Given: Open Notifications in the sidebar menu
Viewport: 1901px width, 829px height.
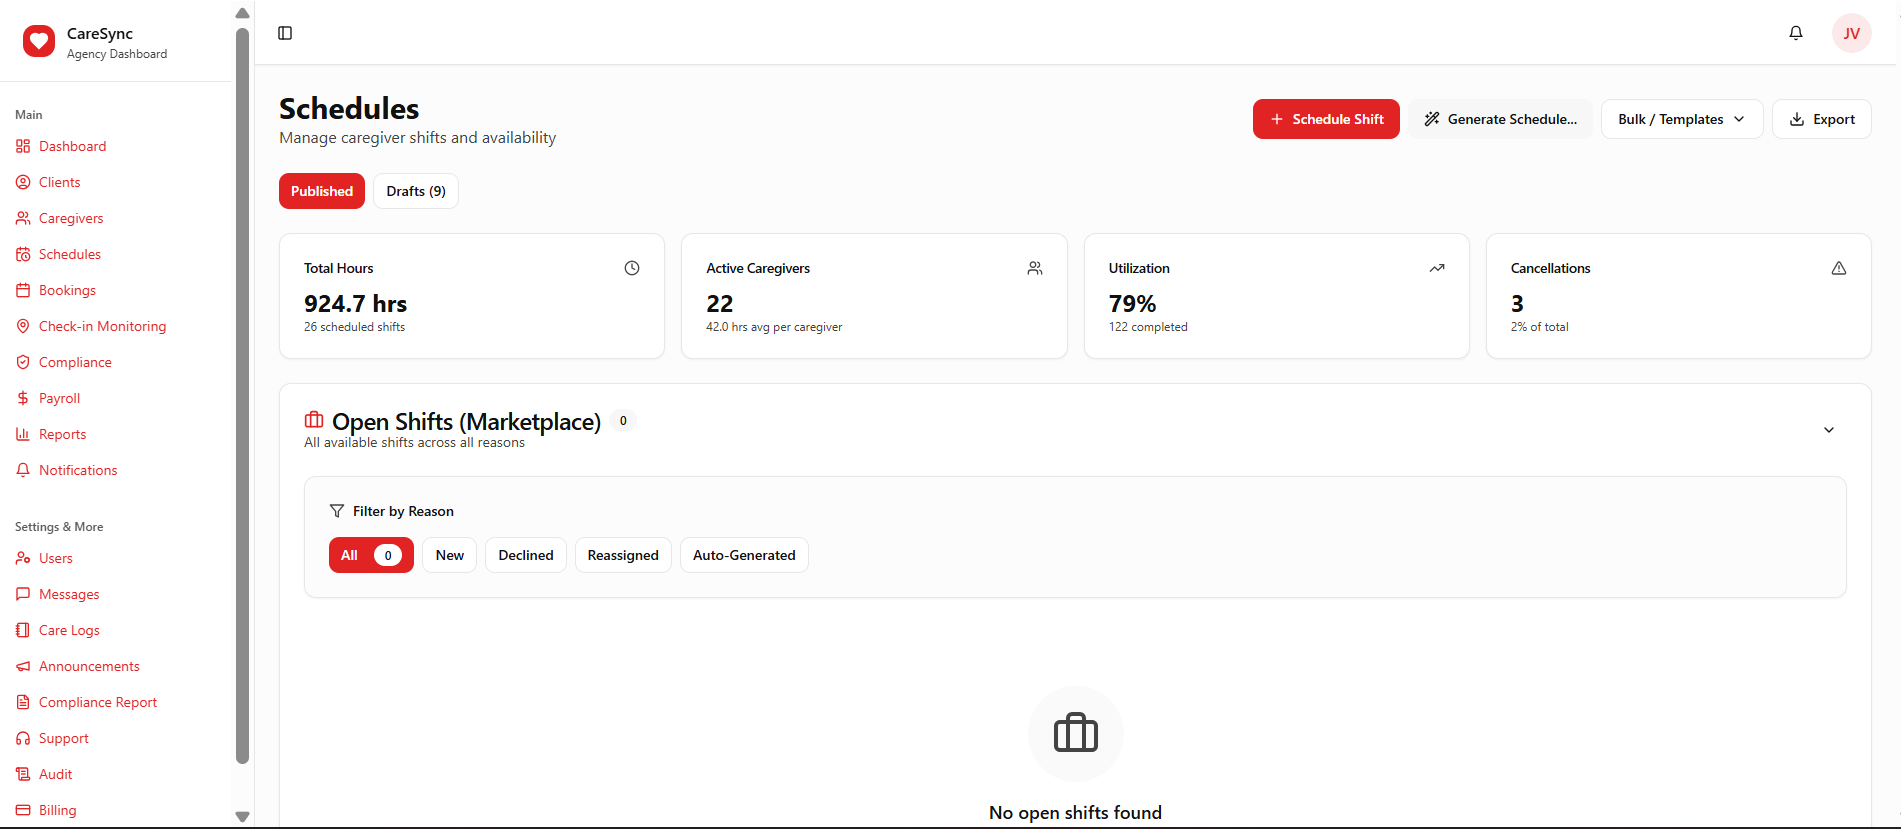Looking at the screenshot, I should [78, 470].
